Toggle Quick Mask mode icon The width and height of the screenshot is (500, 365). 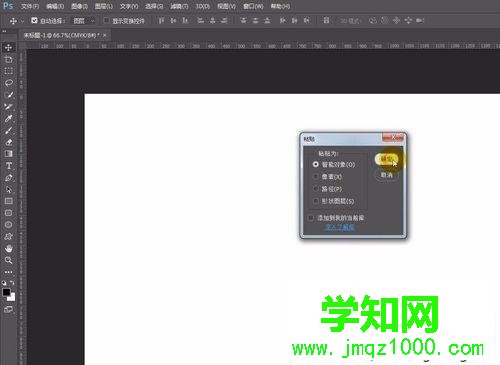(8, 309)
